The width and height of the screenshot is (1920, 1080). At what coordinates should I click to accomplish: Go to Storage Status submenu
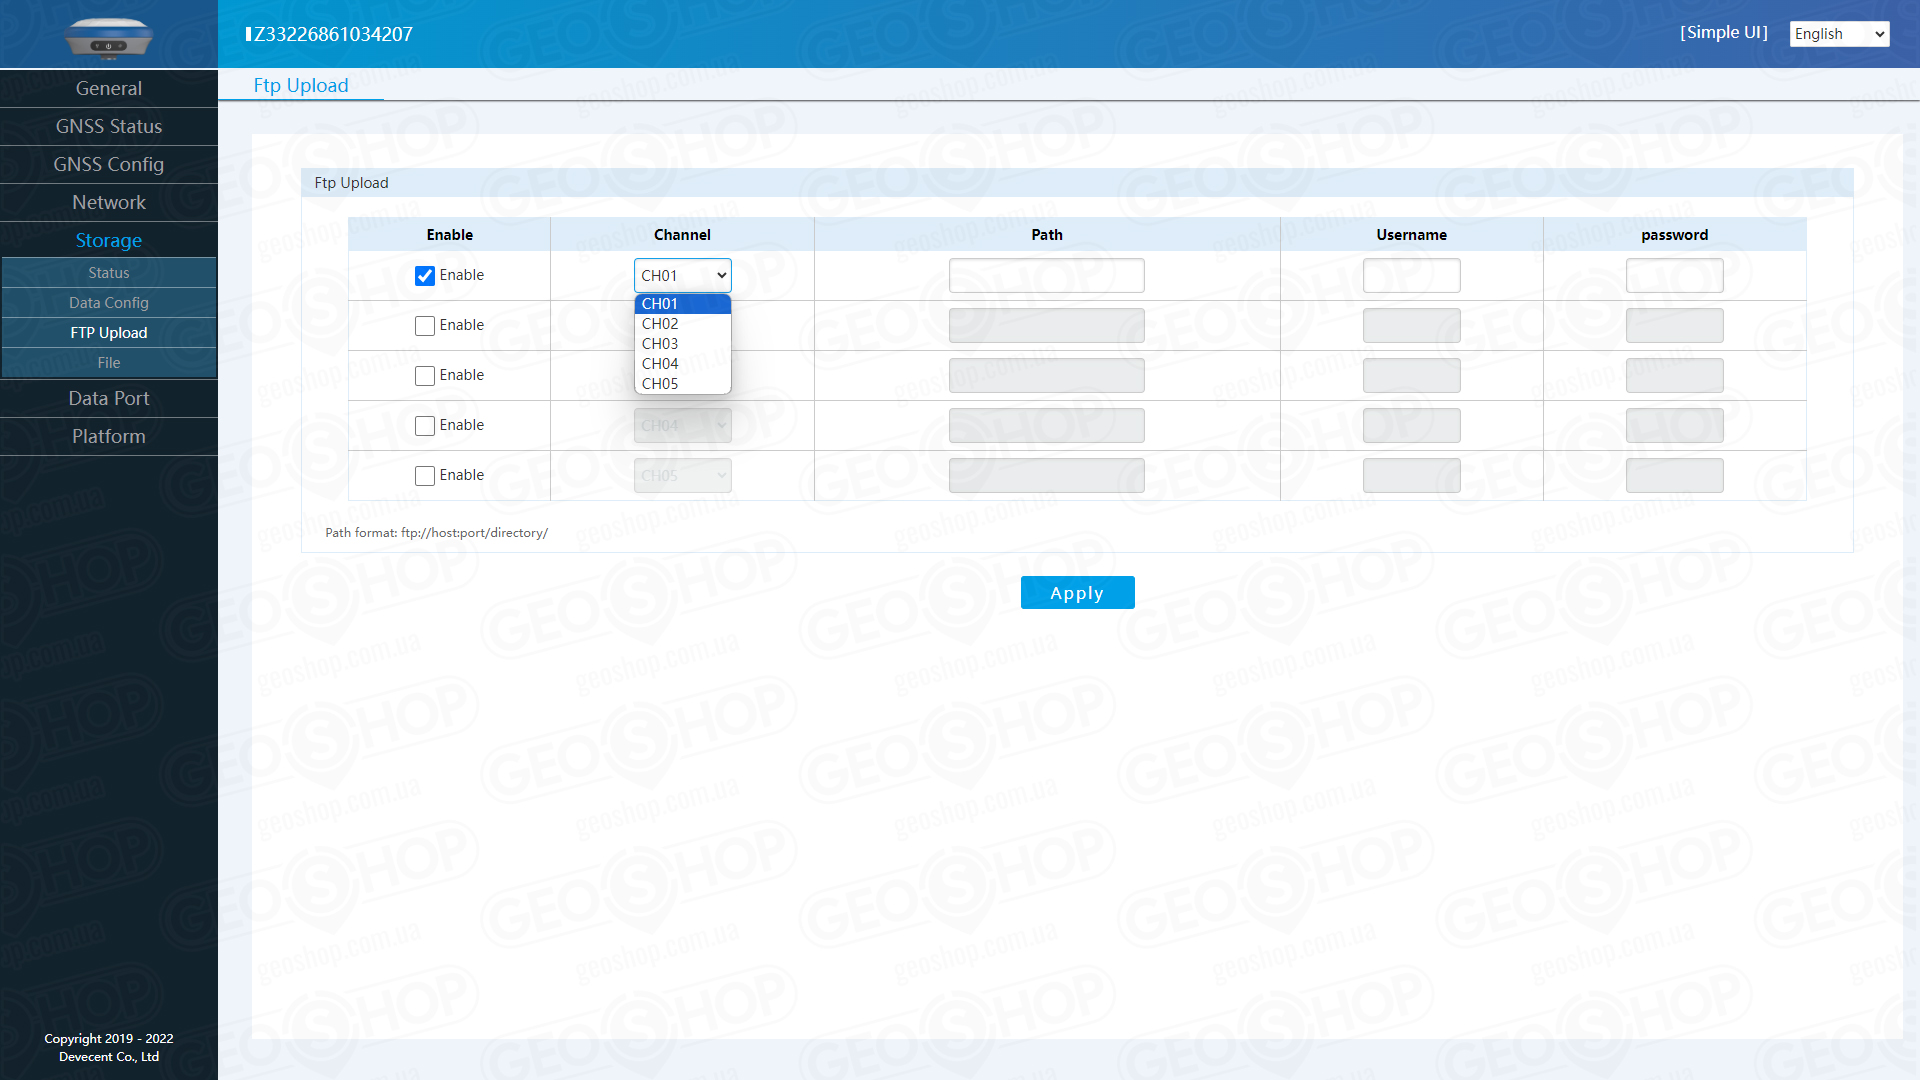109,273
